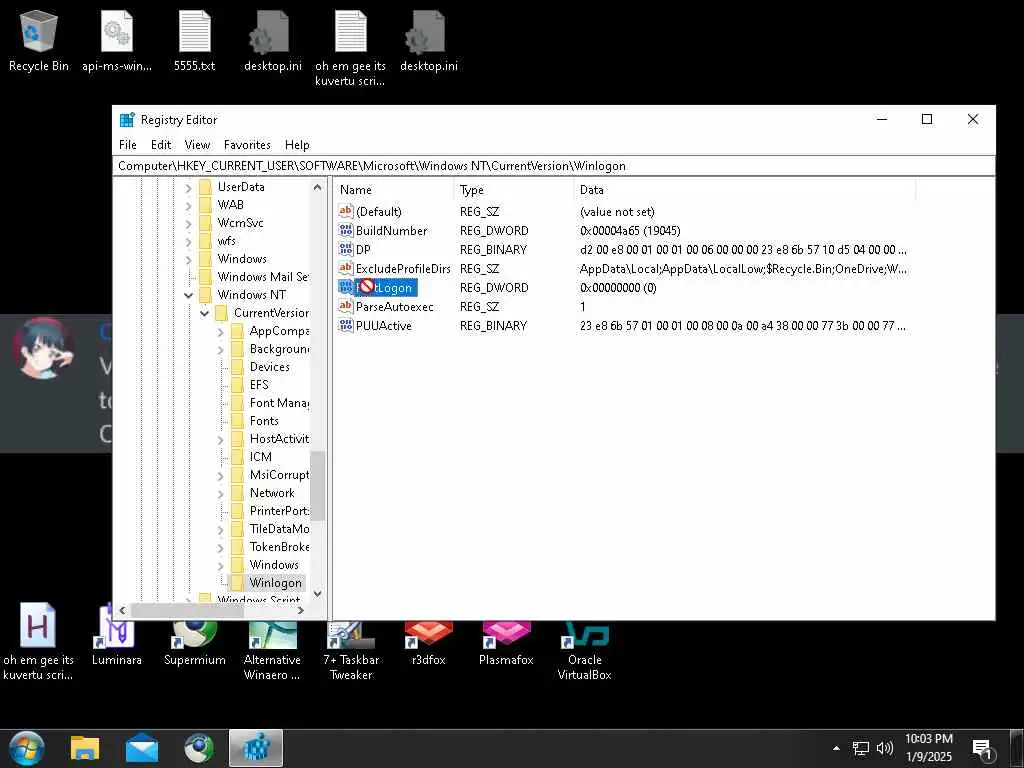Select the 'oh em gee its kuvertu' text document at top

pos(351,47)
